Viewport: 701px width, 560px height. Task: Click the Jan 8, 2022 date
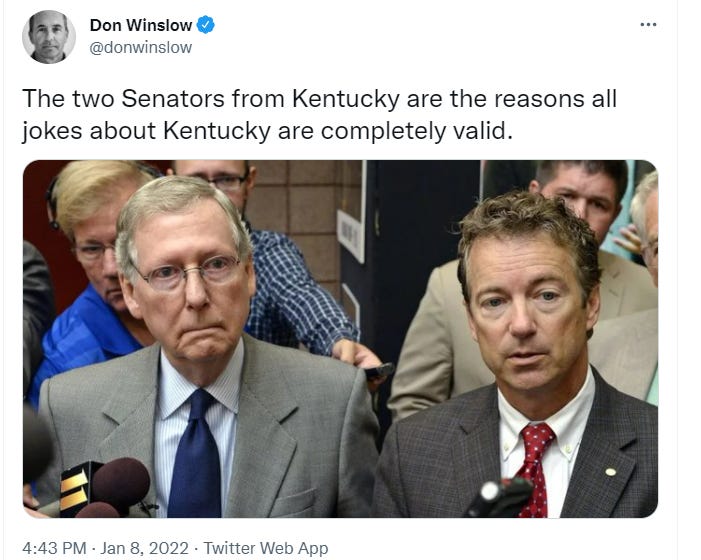(144, 548)
